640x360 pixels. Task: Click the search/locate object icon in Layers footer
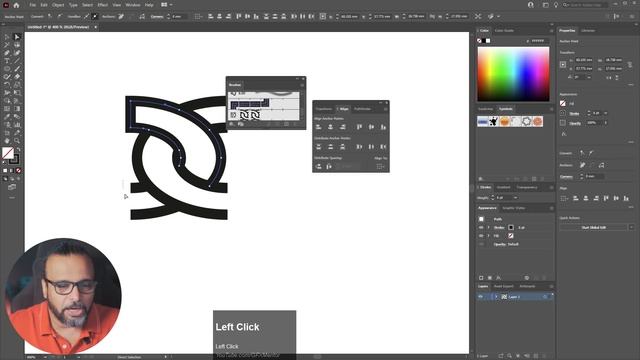click(x=509, y=356)
